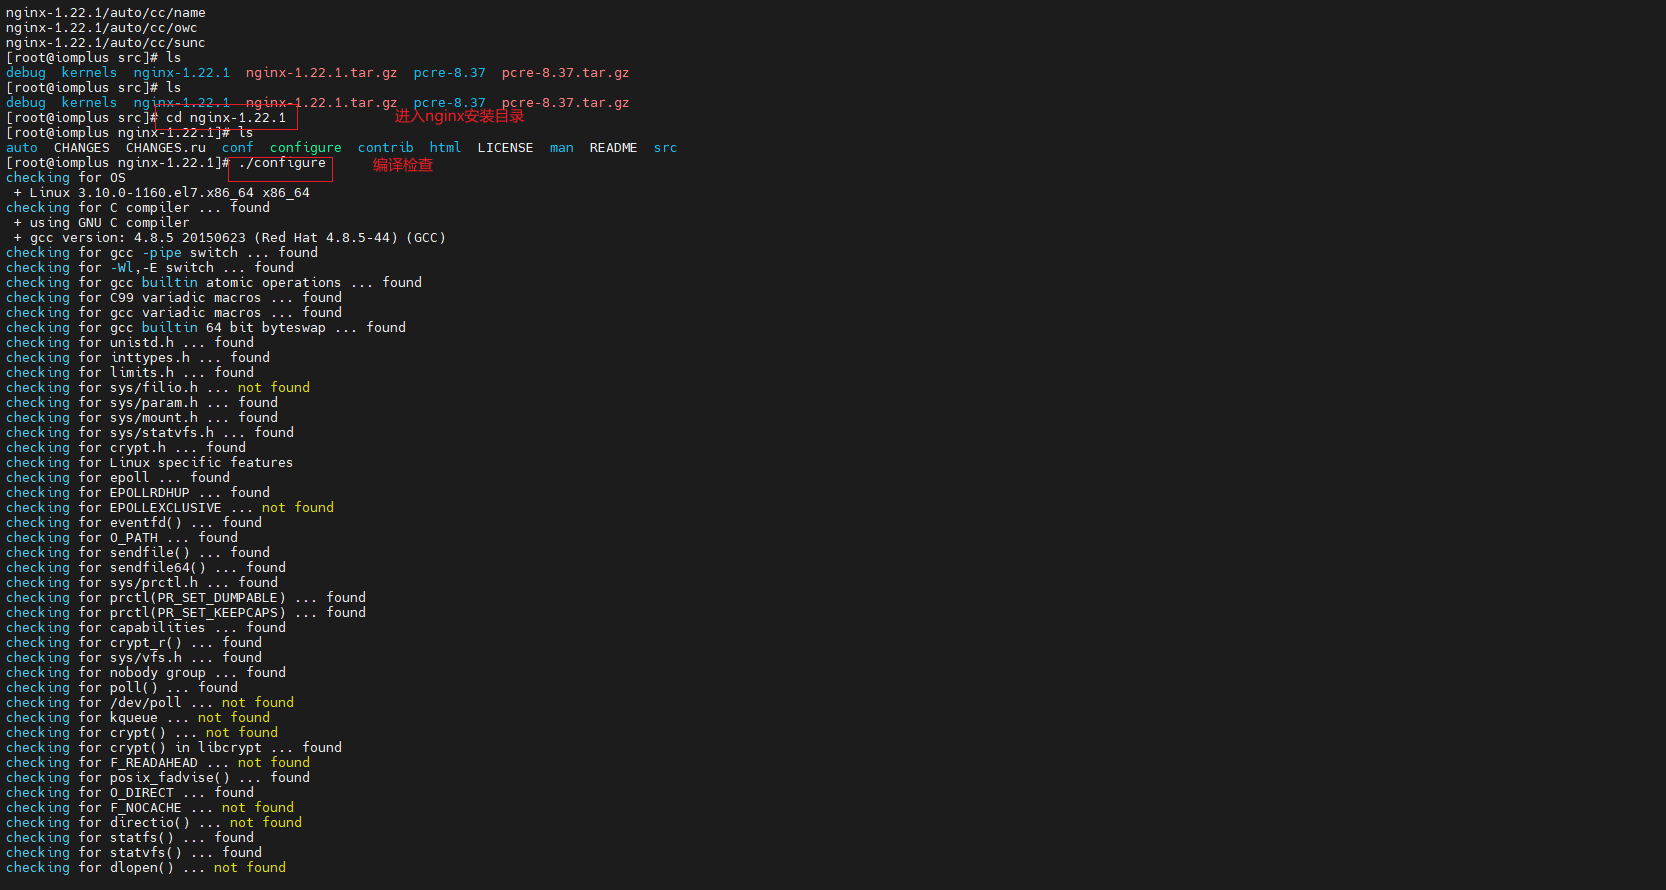Viewport: 1666px width, 890px height.
Task: Click the 'prctl(PR_SET_KEEPCAPS)' line
Action: [186, 613]
